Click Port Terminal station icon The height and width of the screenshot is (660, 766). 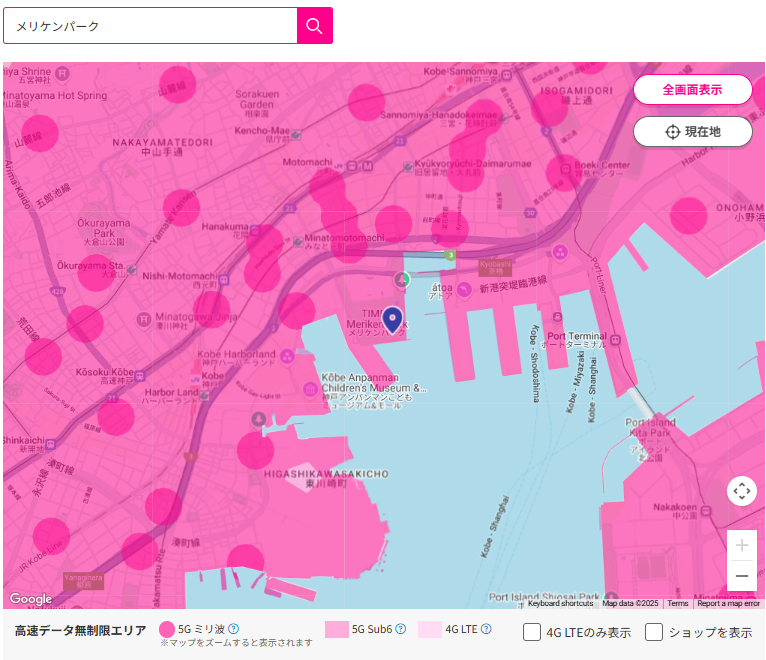coord(616,340)
